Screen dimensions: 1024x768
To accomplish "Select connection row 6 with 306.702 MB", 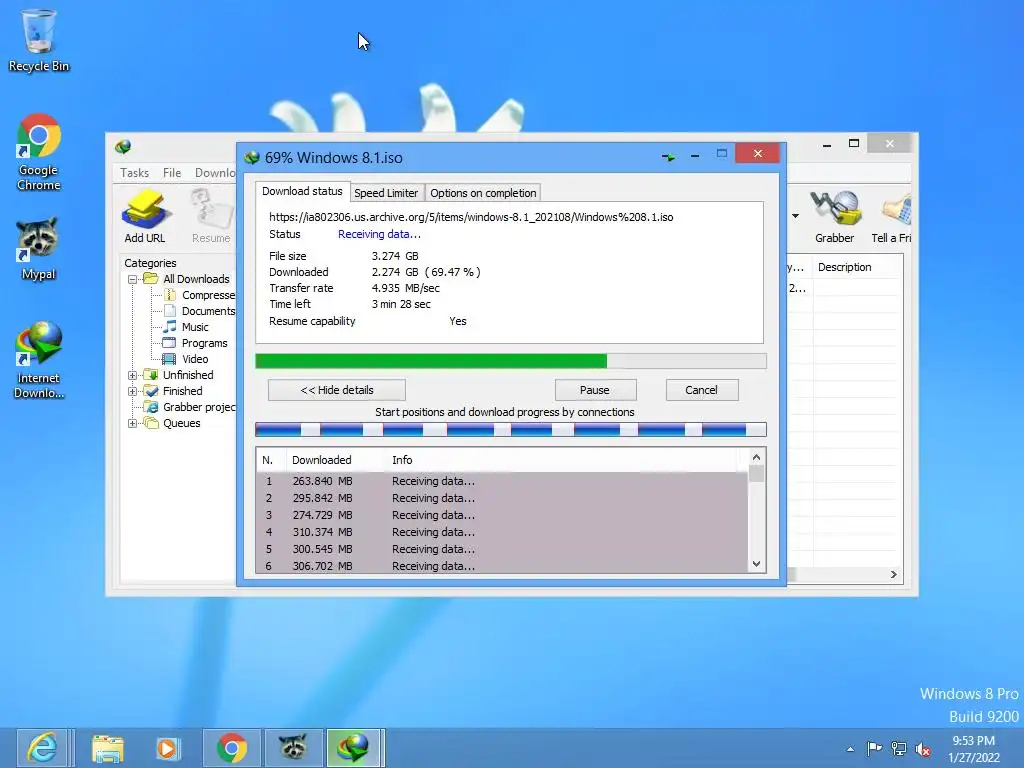I will point(502,566).
